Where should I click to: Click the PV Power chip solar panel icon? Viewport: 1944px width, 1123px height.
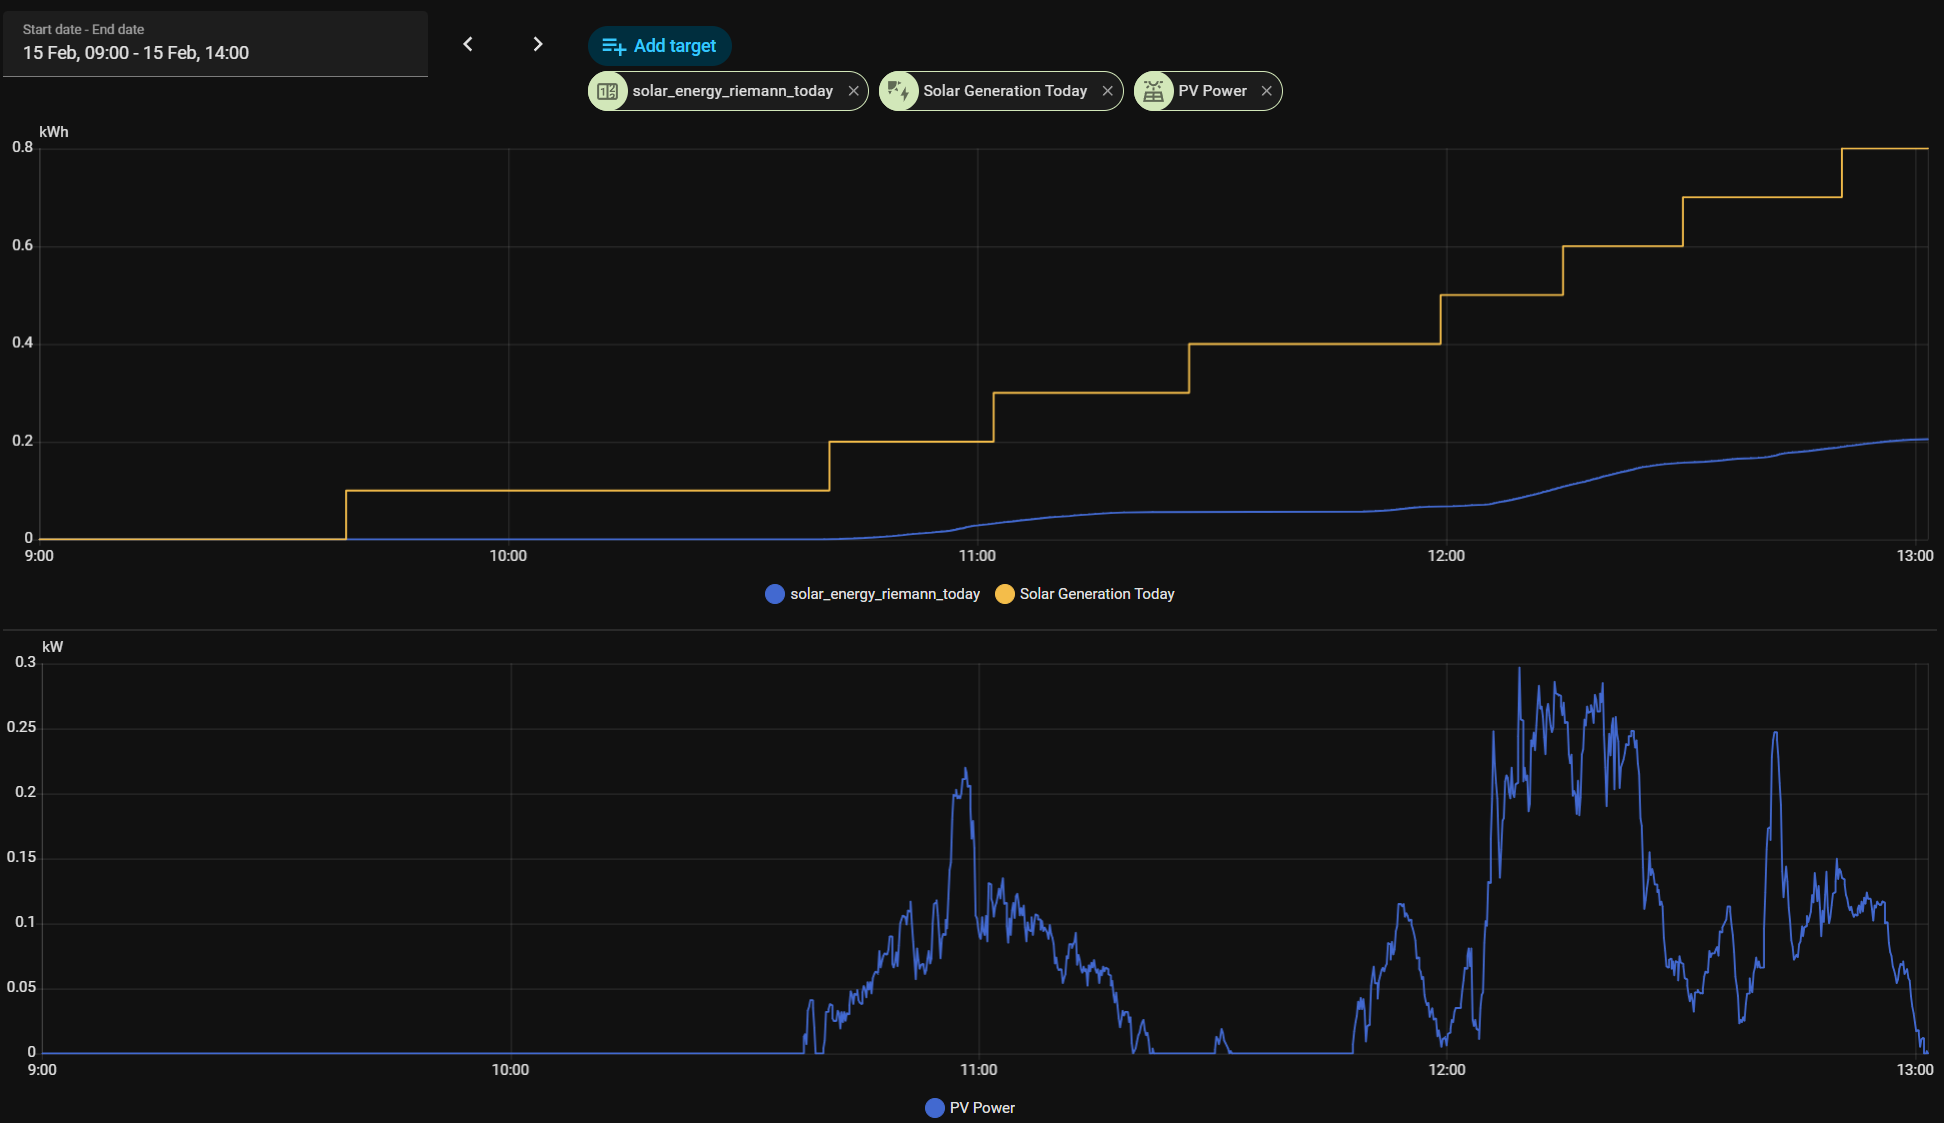(1154, 91)
